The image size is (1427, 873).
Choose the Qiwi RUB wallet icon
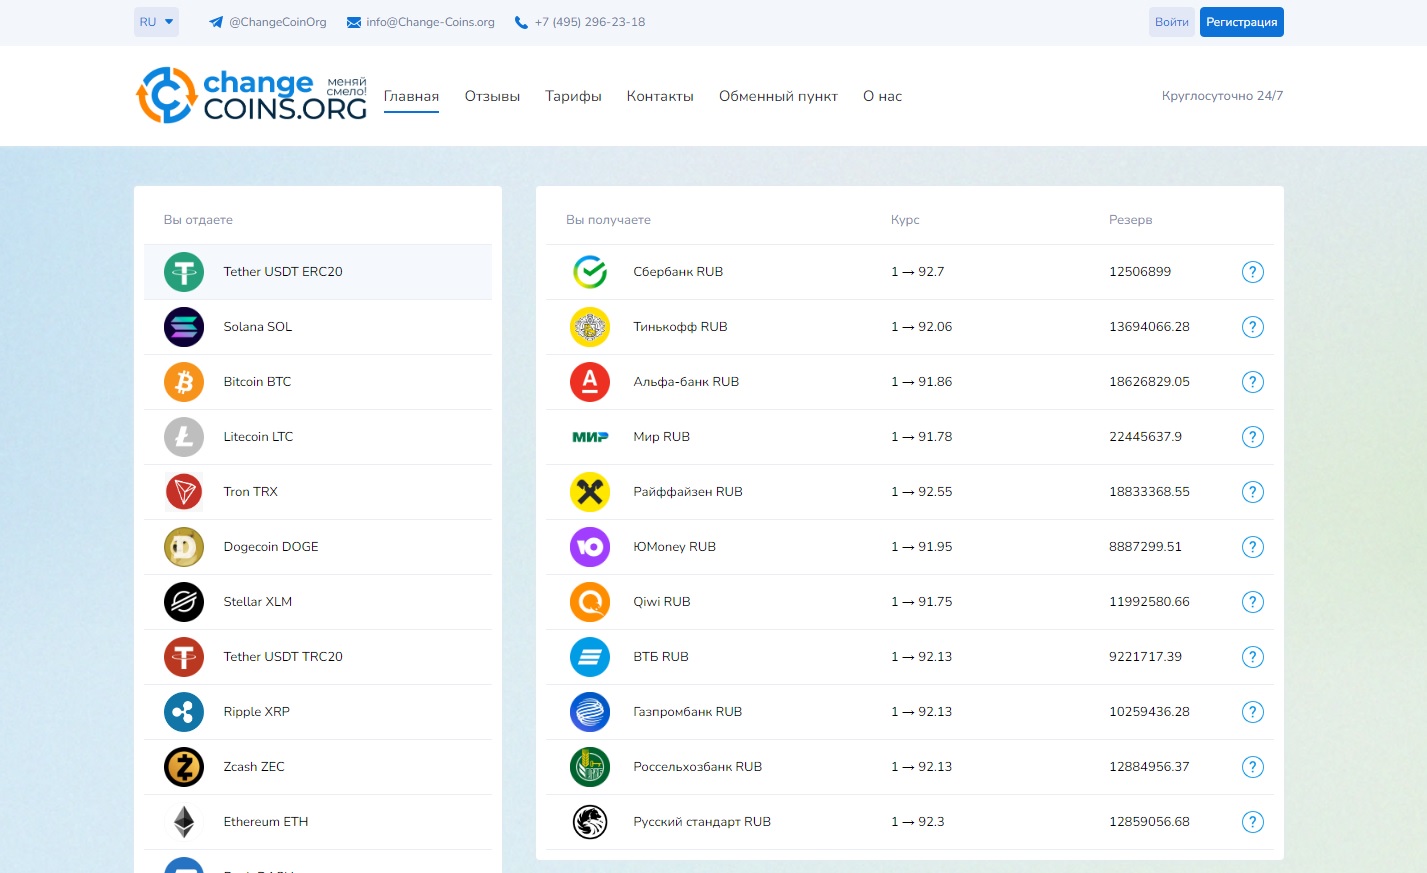coord(590,602)
